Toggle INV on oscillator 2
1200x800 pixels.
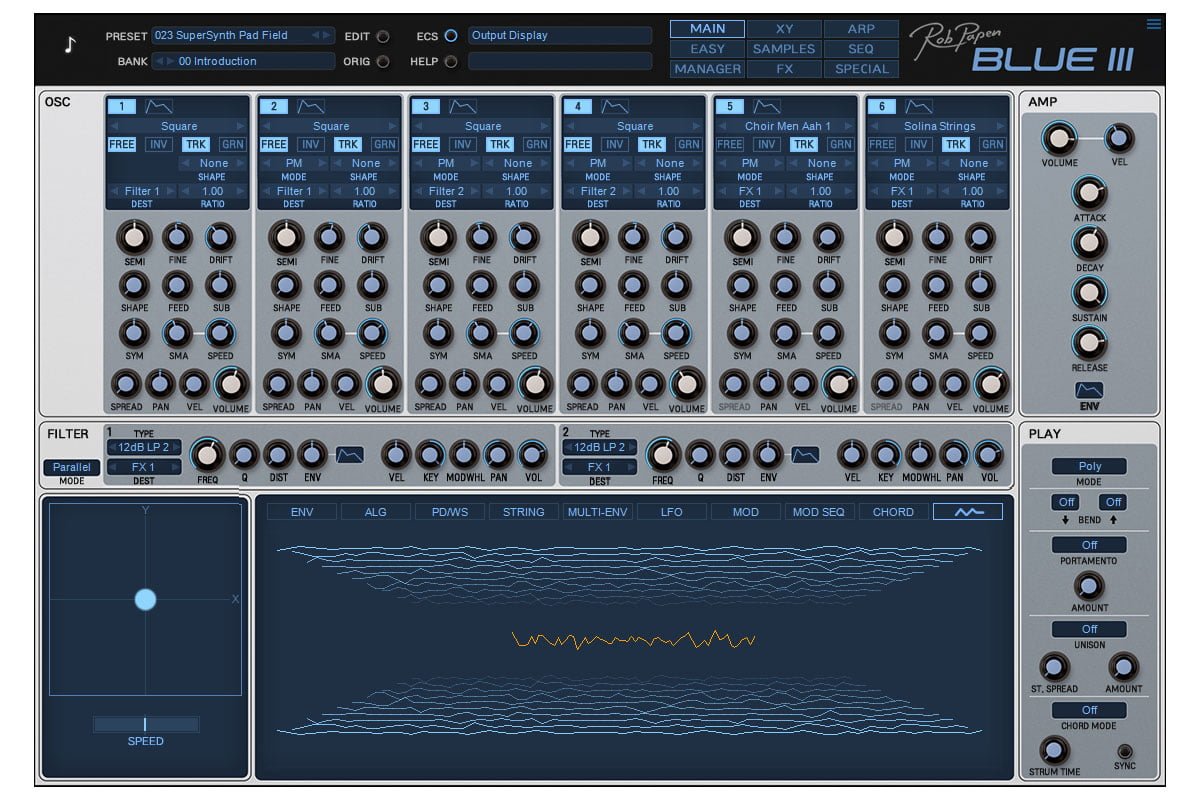tap(311, 145)
